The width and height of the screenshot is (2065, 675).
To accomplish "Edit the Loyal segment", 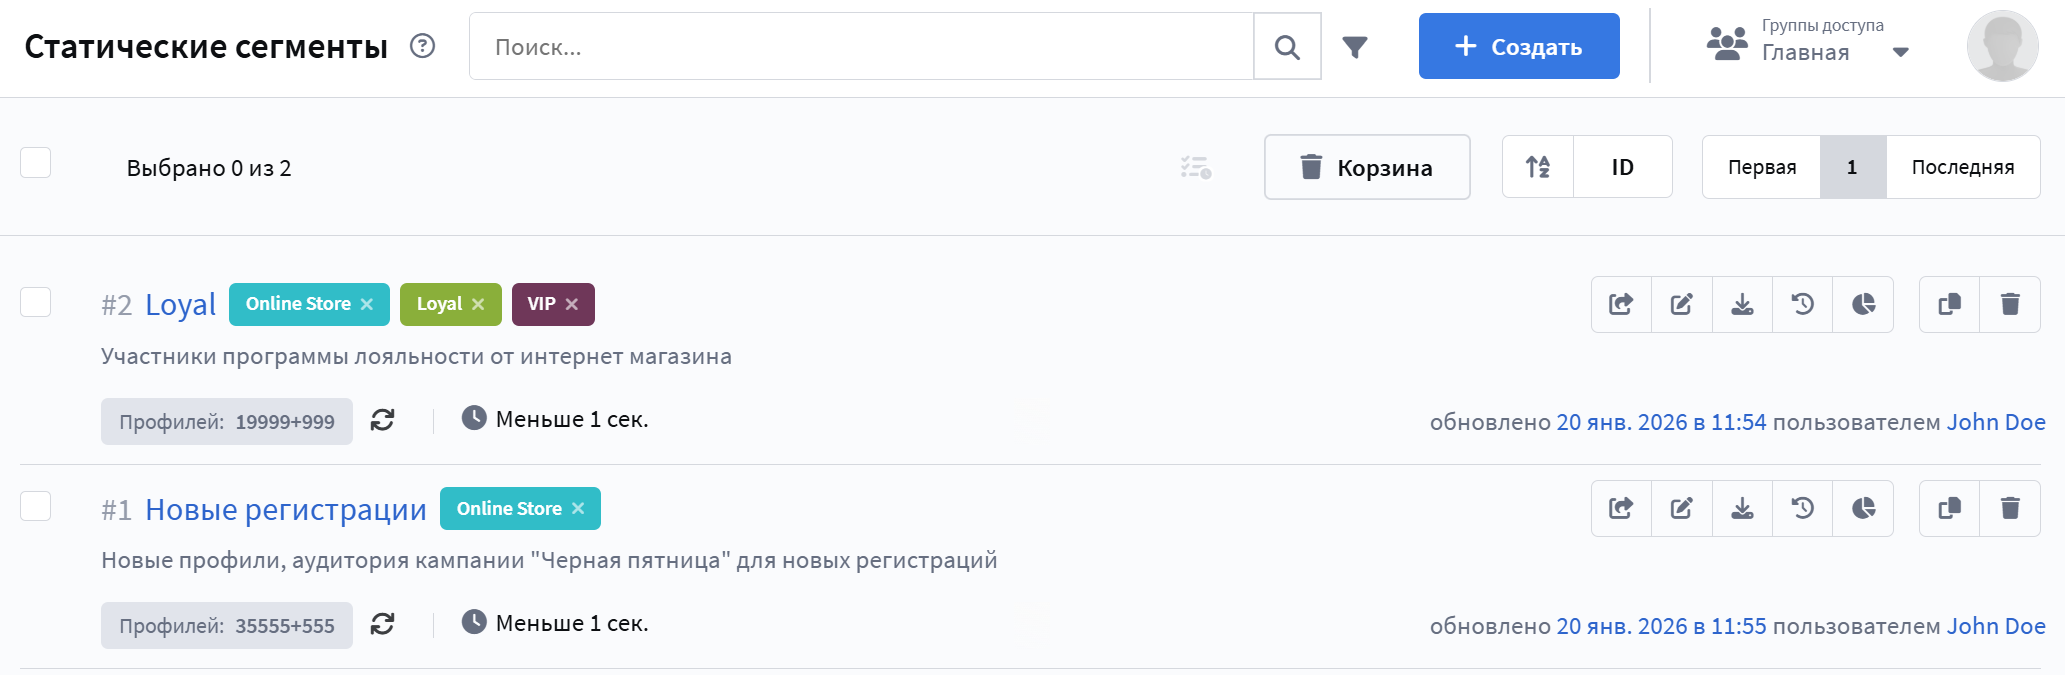I will (x=1682, y=304).
